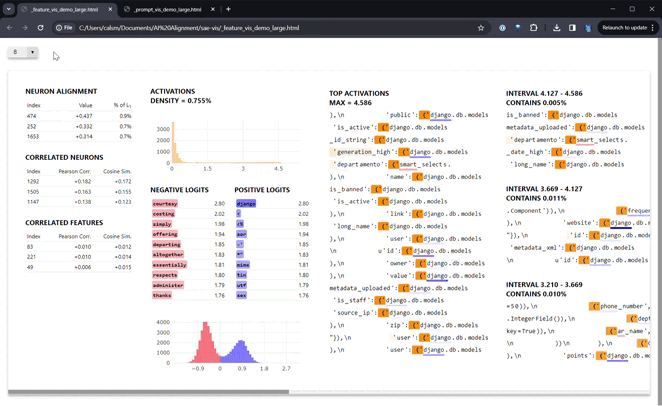Open the tab search dropdown arrow
This screenshot has width=662, height=406.
coord(9,8)
